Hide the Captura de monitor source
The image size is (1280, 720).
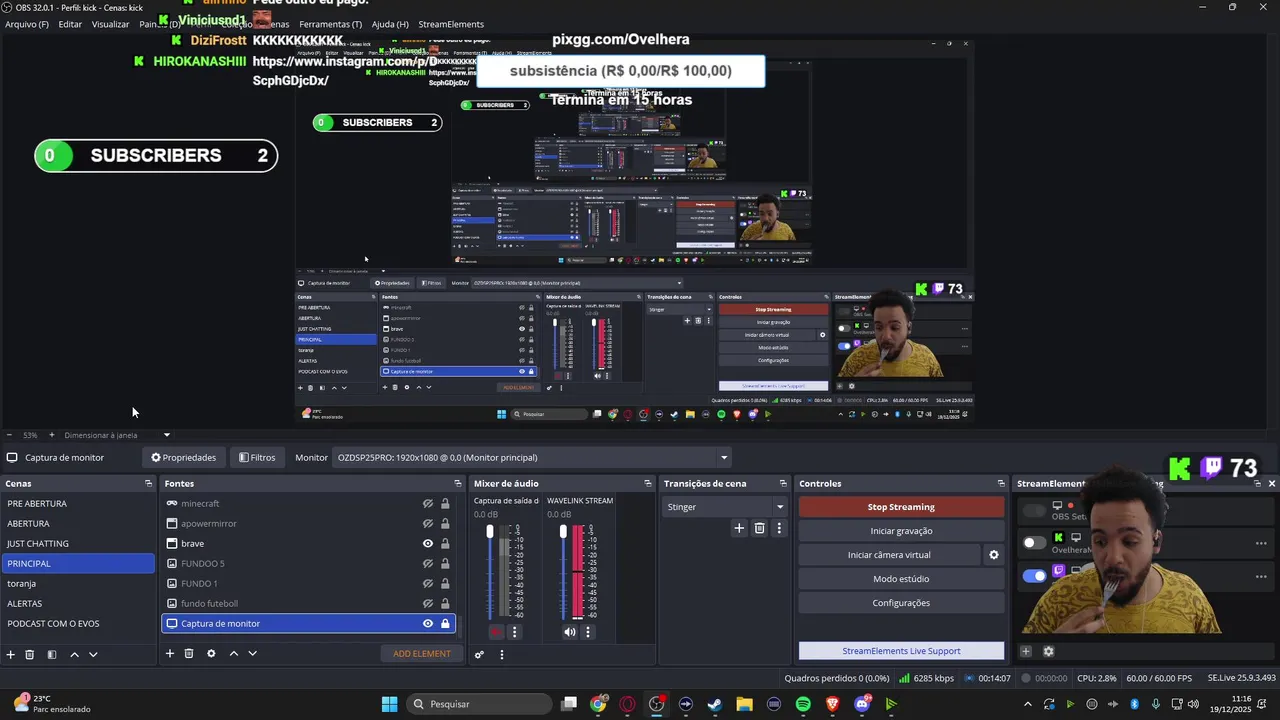[427, 624]
